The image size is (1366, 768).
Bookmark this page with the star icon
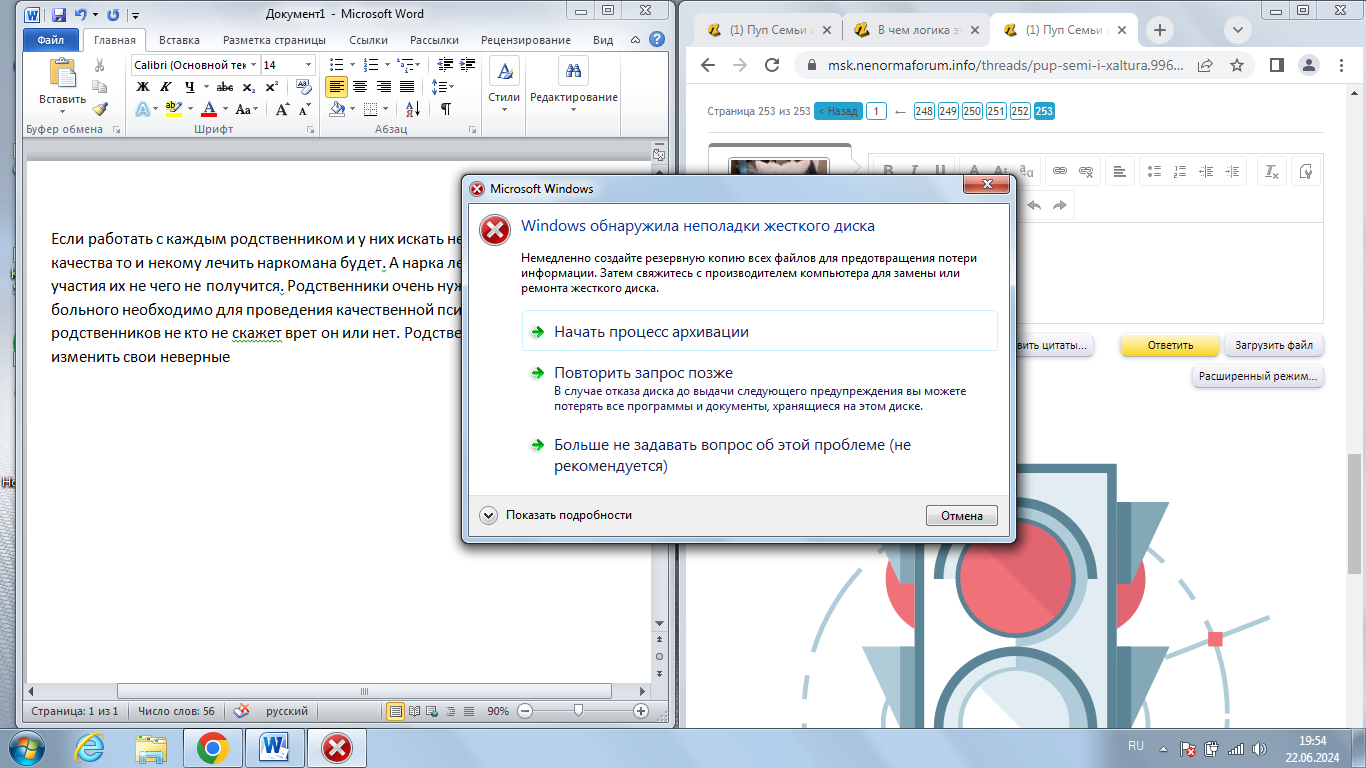(1237, 65)
